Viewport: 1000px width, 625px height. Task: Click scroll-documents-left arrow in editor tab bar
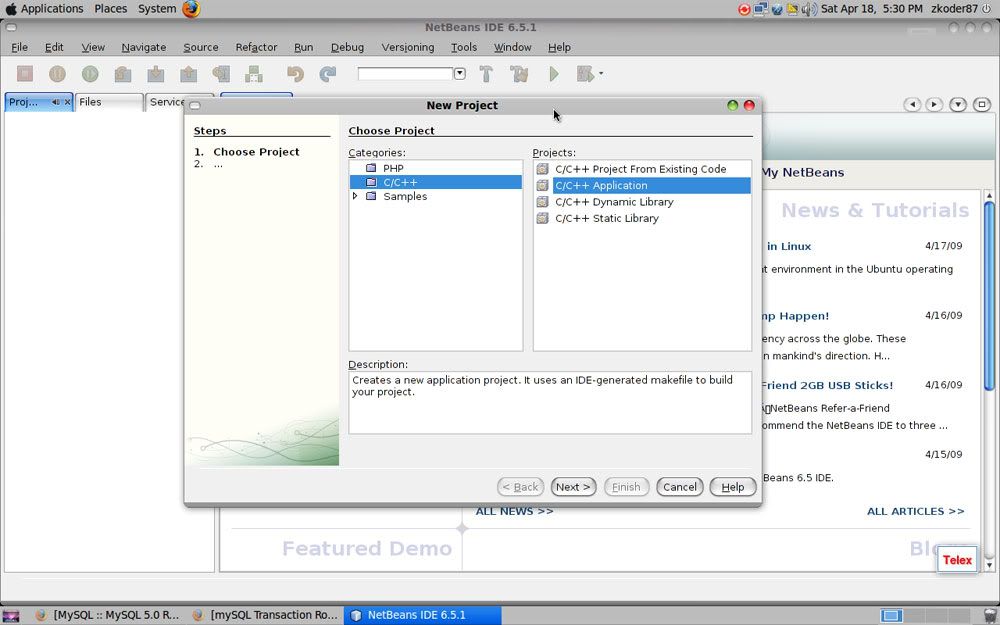(912, 104)
